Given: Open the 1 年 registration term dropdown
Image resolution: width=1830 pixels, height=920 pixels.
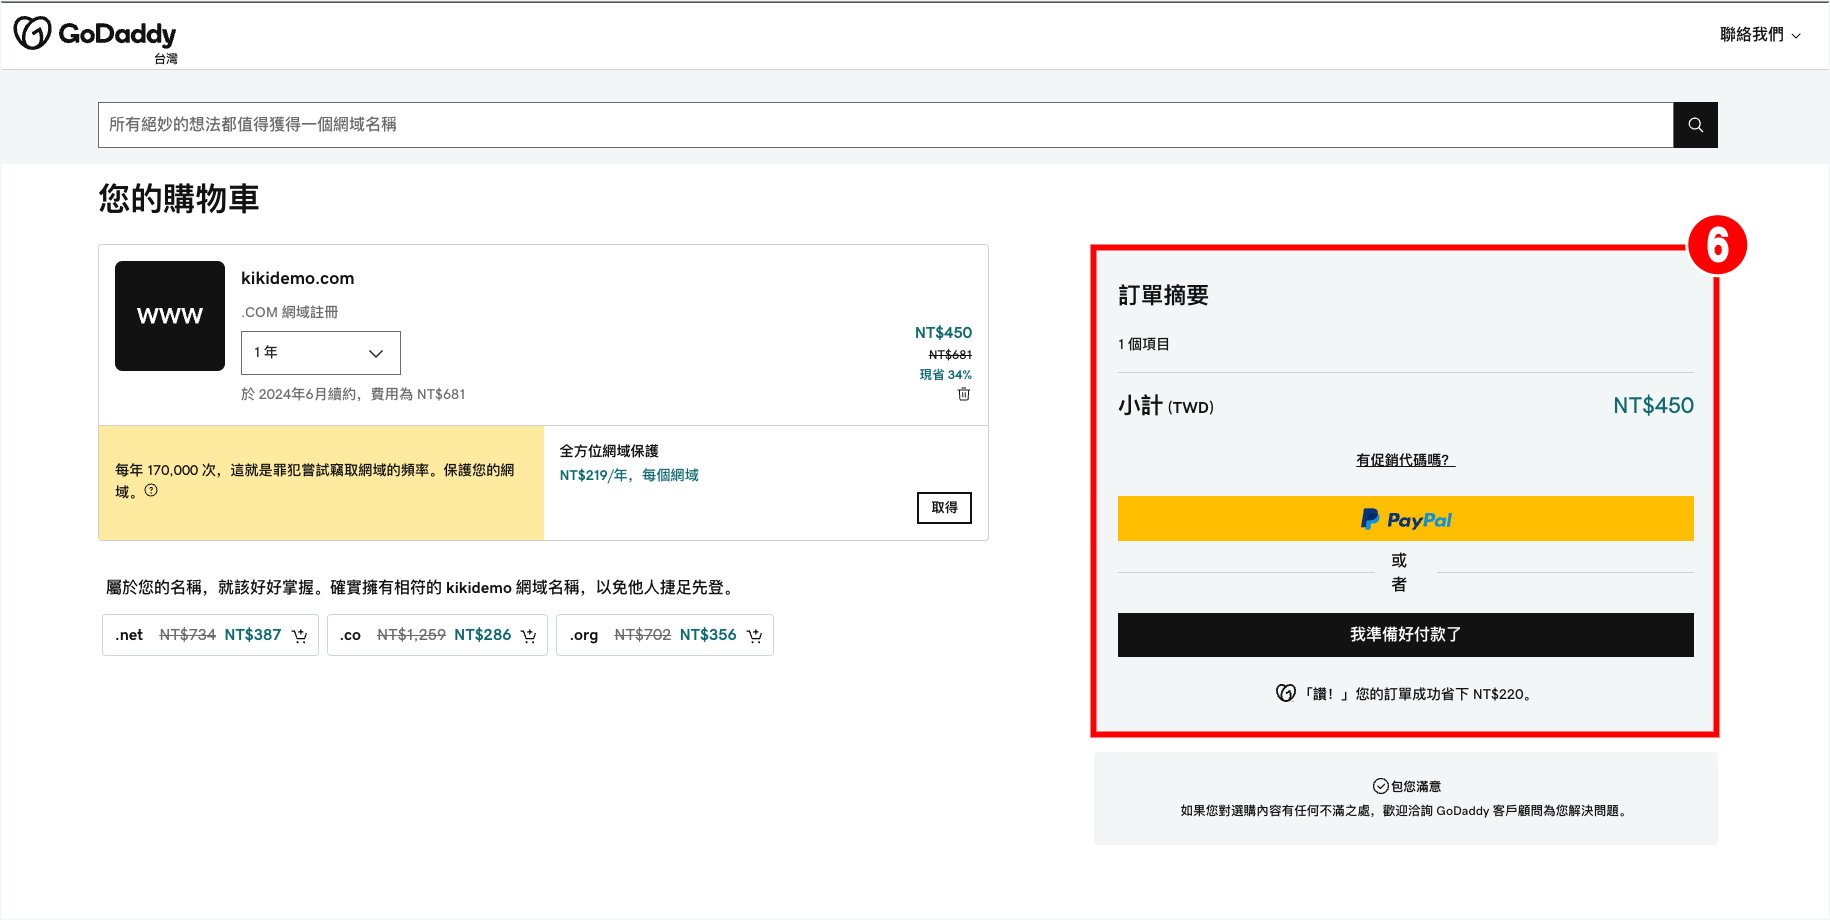Looking at the screenshot, I should [x=321, y=353].
